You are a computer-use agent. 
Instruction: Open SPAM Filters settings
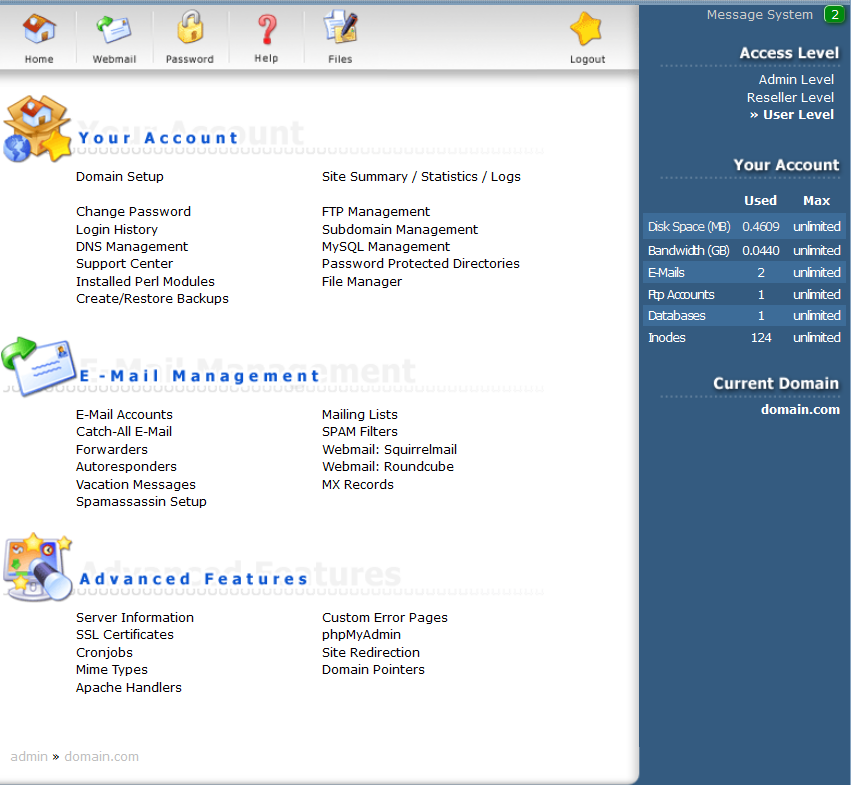(360, 432)
